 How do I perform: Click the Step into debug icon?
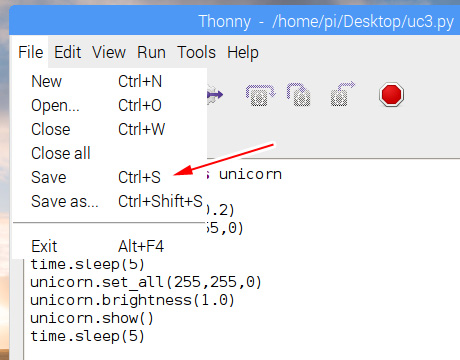[299, 94]
